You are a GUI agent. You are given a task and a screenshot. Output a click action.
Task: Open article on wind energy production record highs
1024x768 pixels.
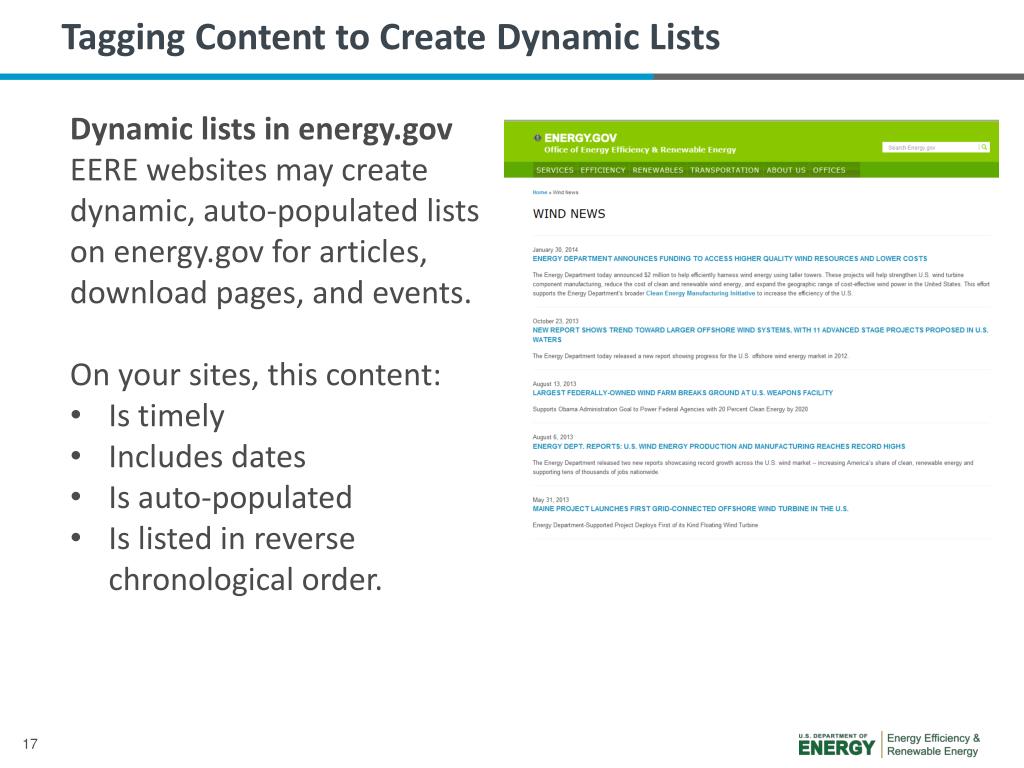(718, 447)
